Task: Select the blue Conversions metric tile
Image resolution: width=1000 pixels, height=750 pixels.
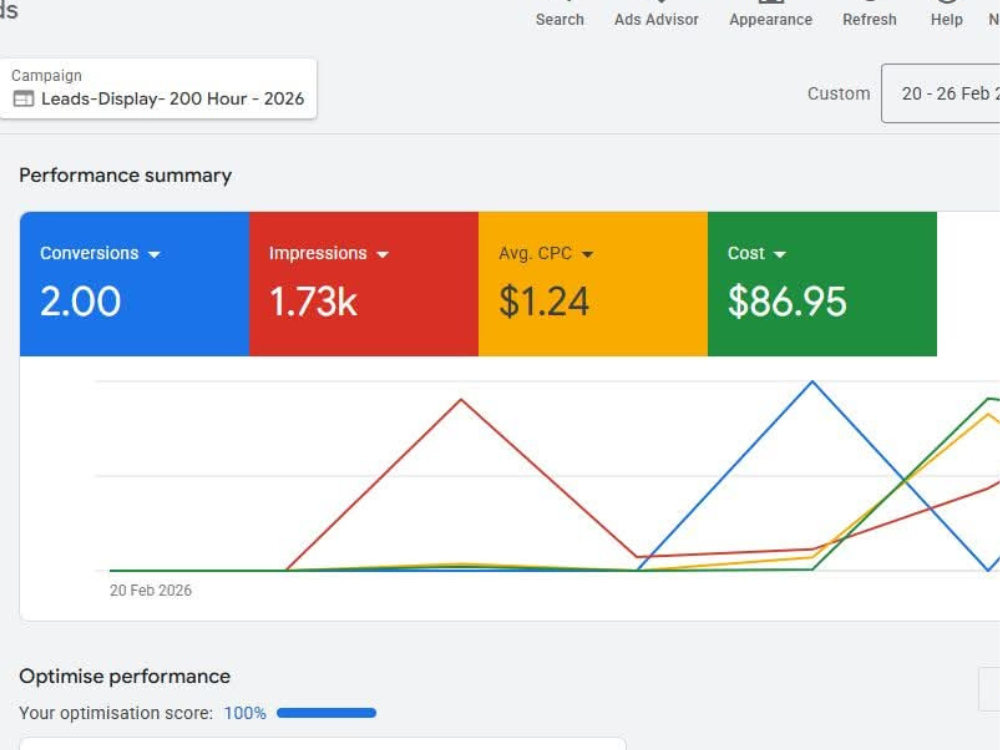Action: click(135, 284)
